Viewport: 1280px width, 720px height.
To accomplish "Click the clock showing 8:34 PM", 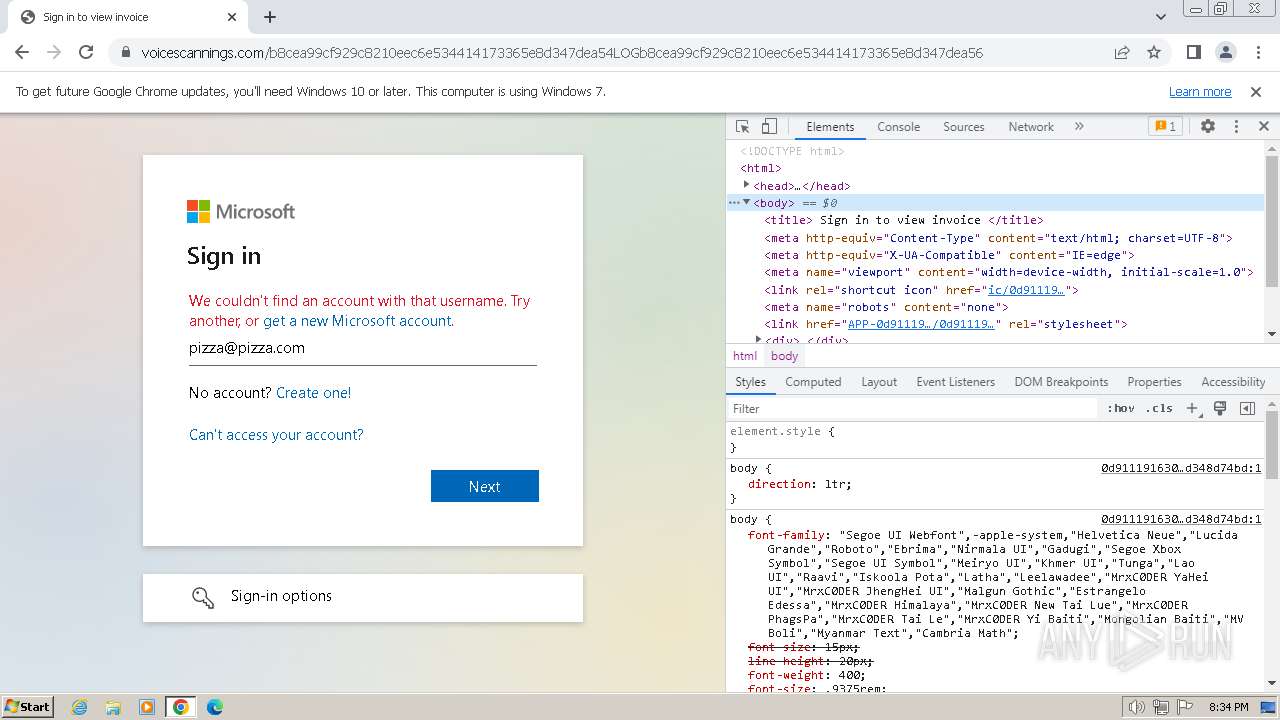I will click(x=1228, y=707).
